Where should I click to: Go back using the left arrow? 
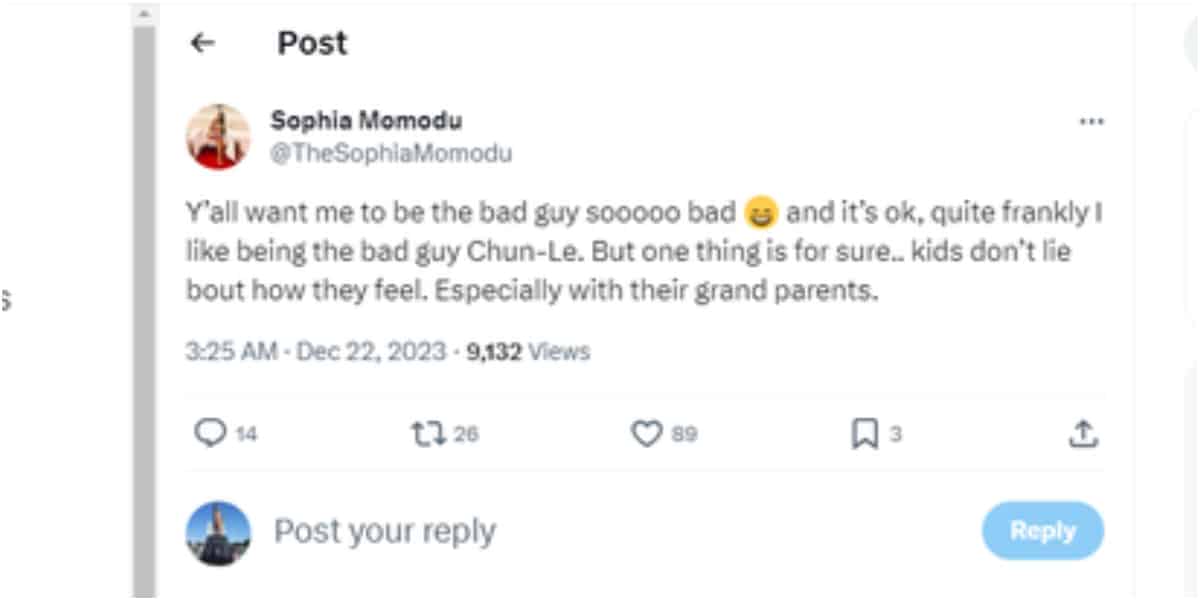[x=203, y=43]
